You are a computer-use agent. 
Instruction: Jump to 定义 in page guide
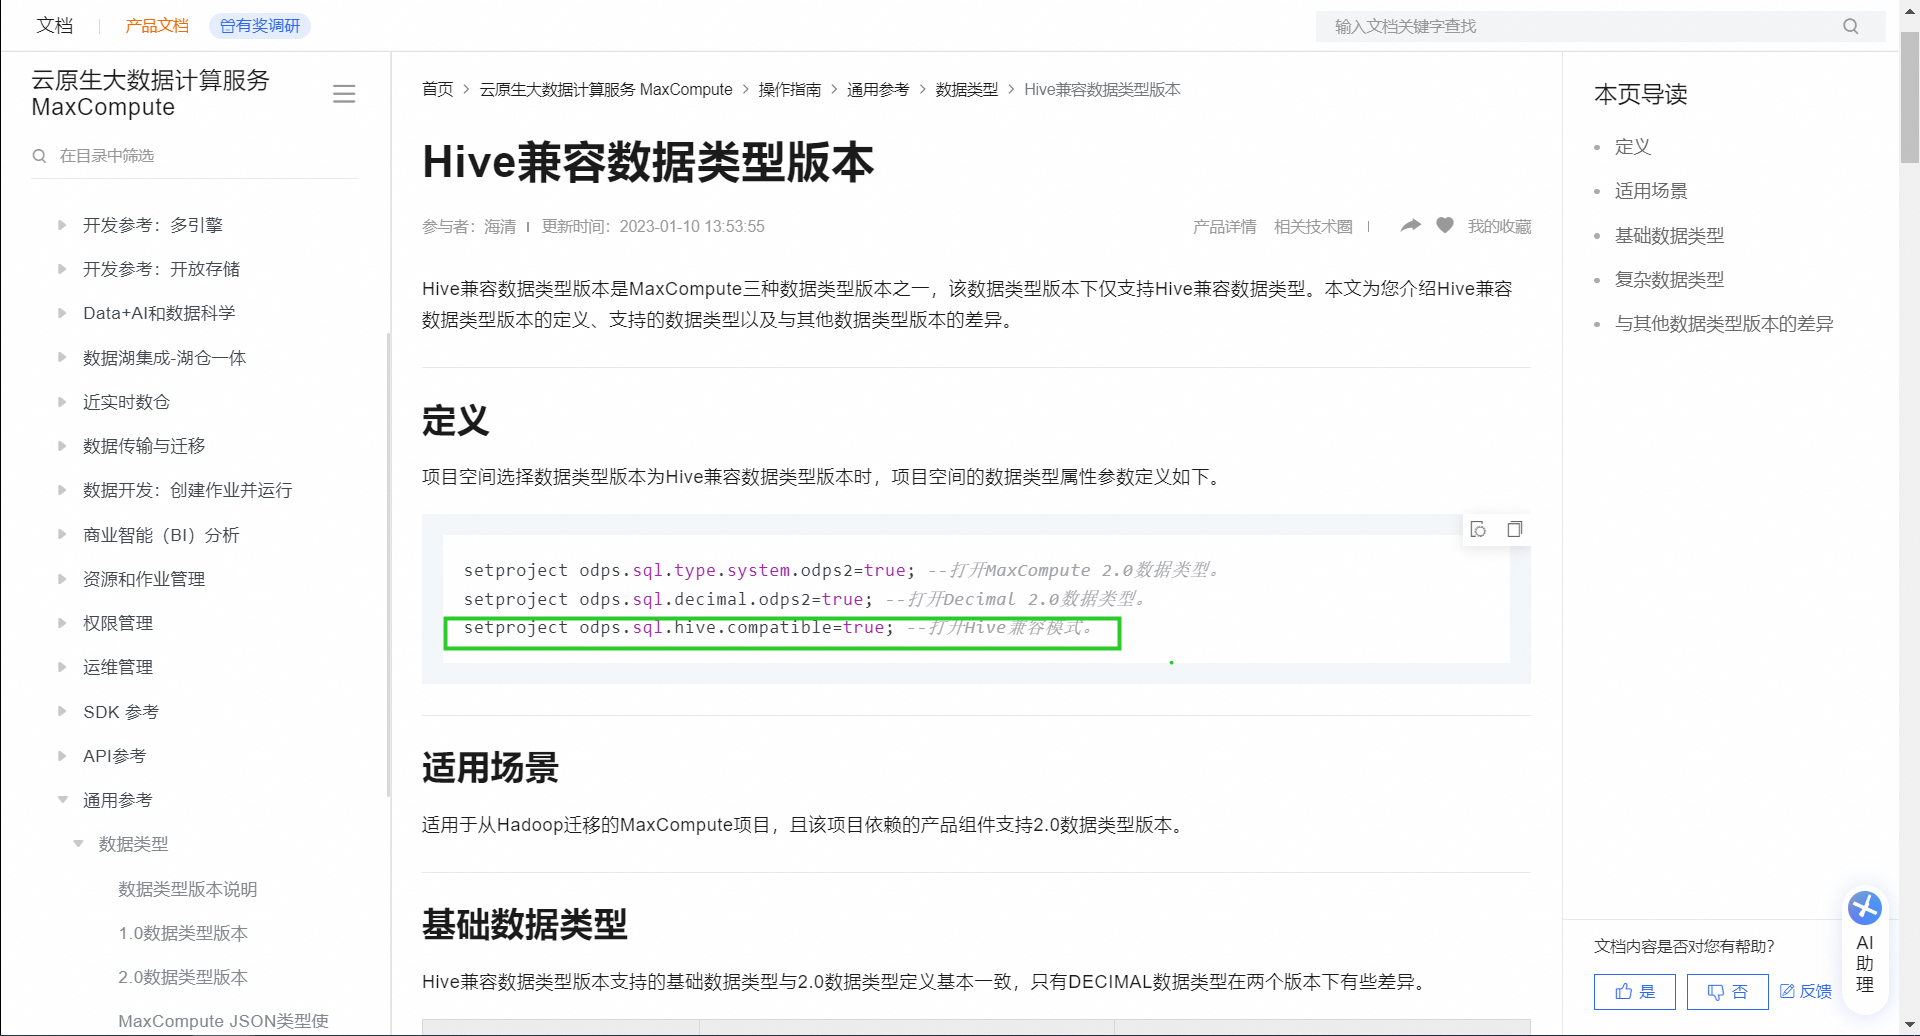tap(1633, 147)
